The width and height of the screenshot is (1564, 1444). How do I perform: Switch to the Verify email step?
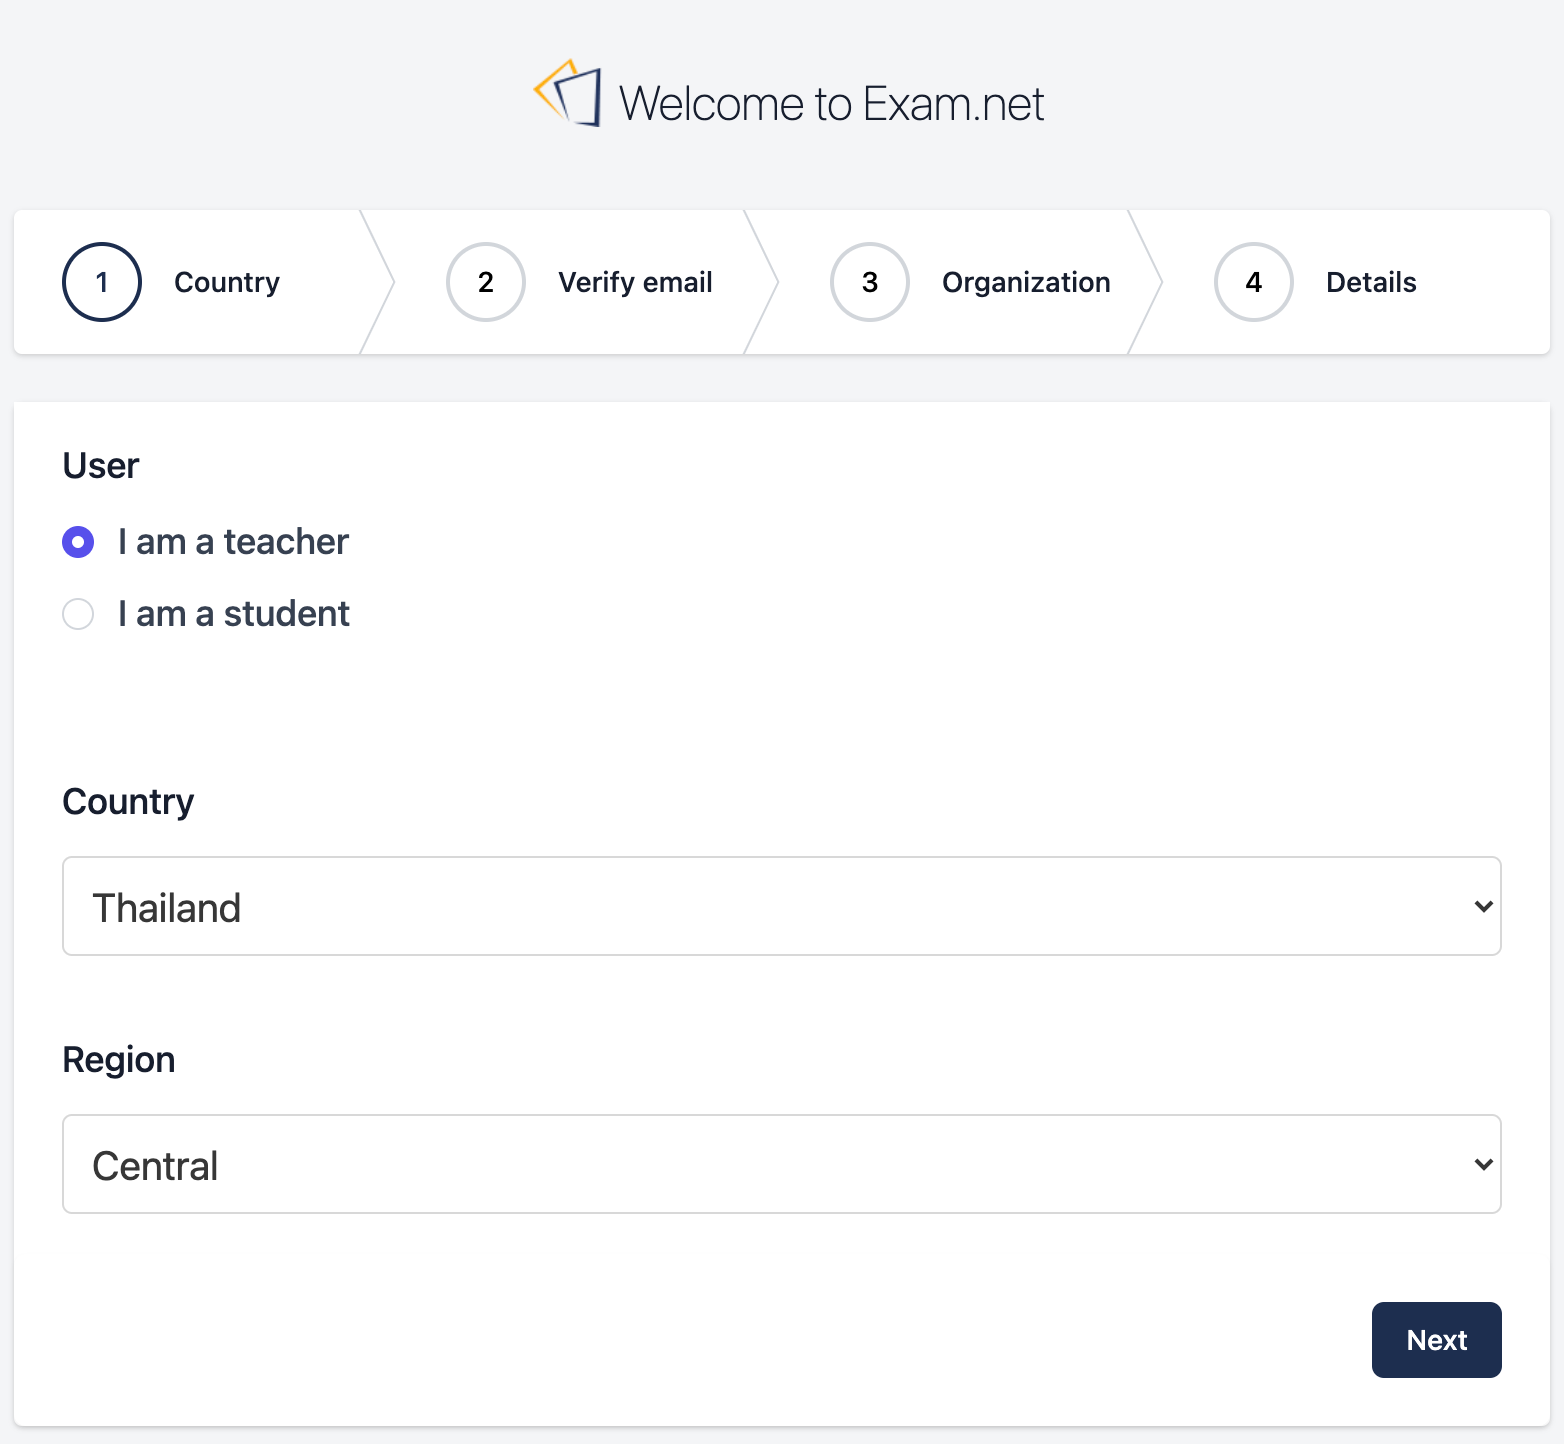pos(635,282)
